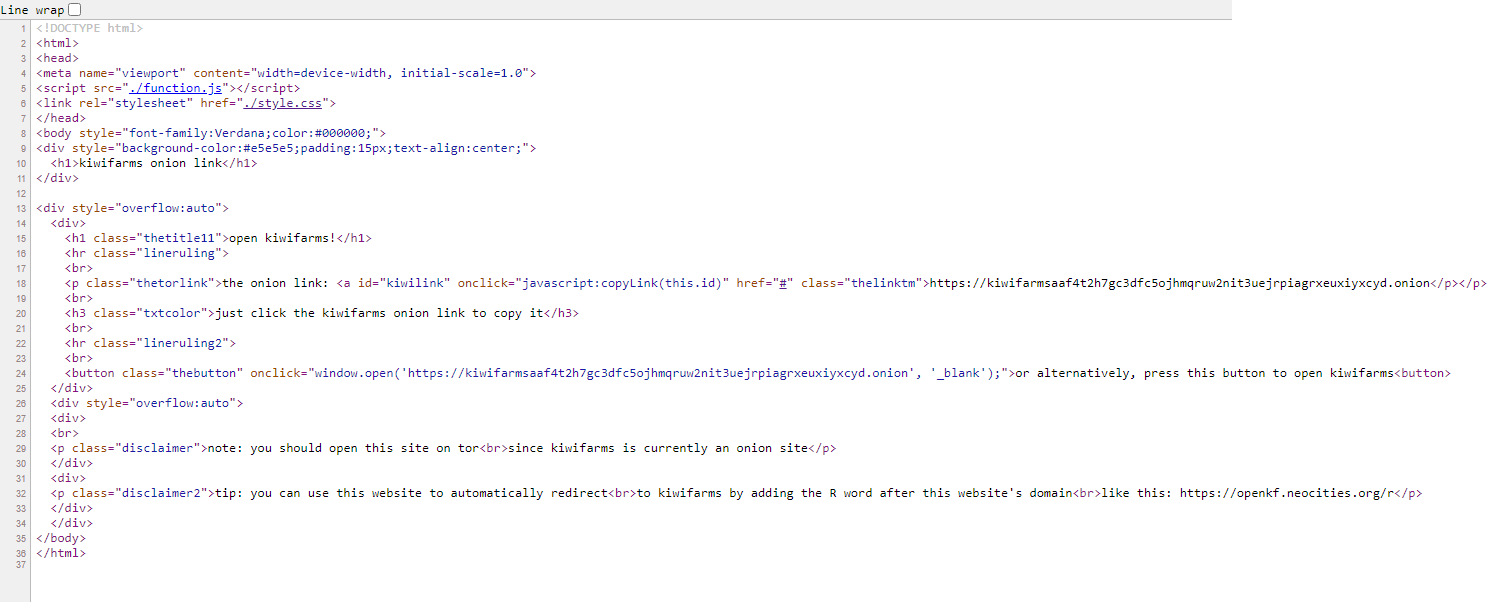The height and width of the screenshot is (602, 1491).
Task: Click line number 37 at the bottom
Action: point(21,566)
